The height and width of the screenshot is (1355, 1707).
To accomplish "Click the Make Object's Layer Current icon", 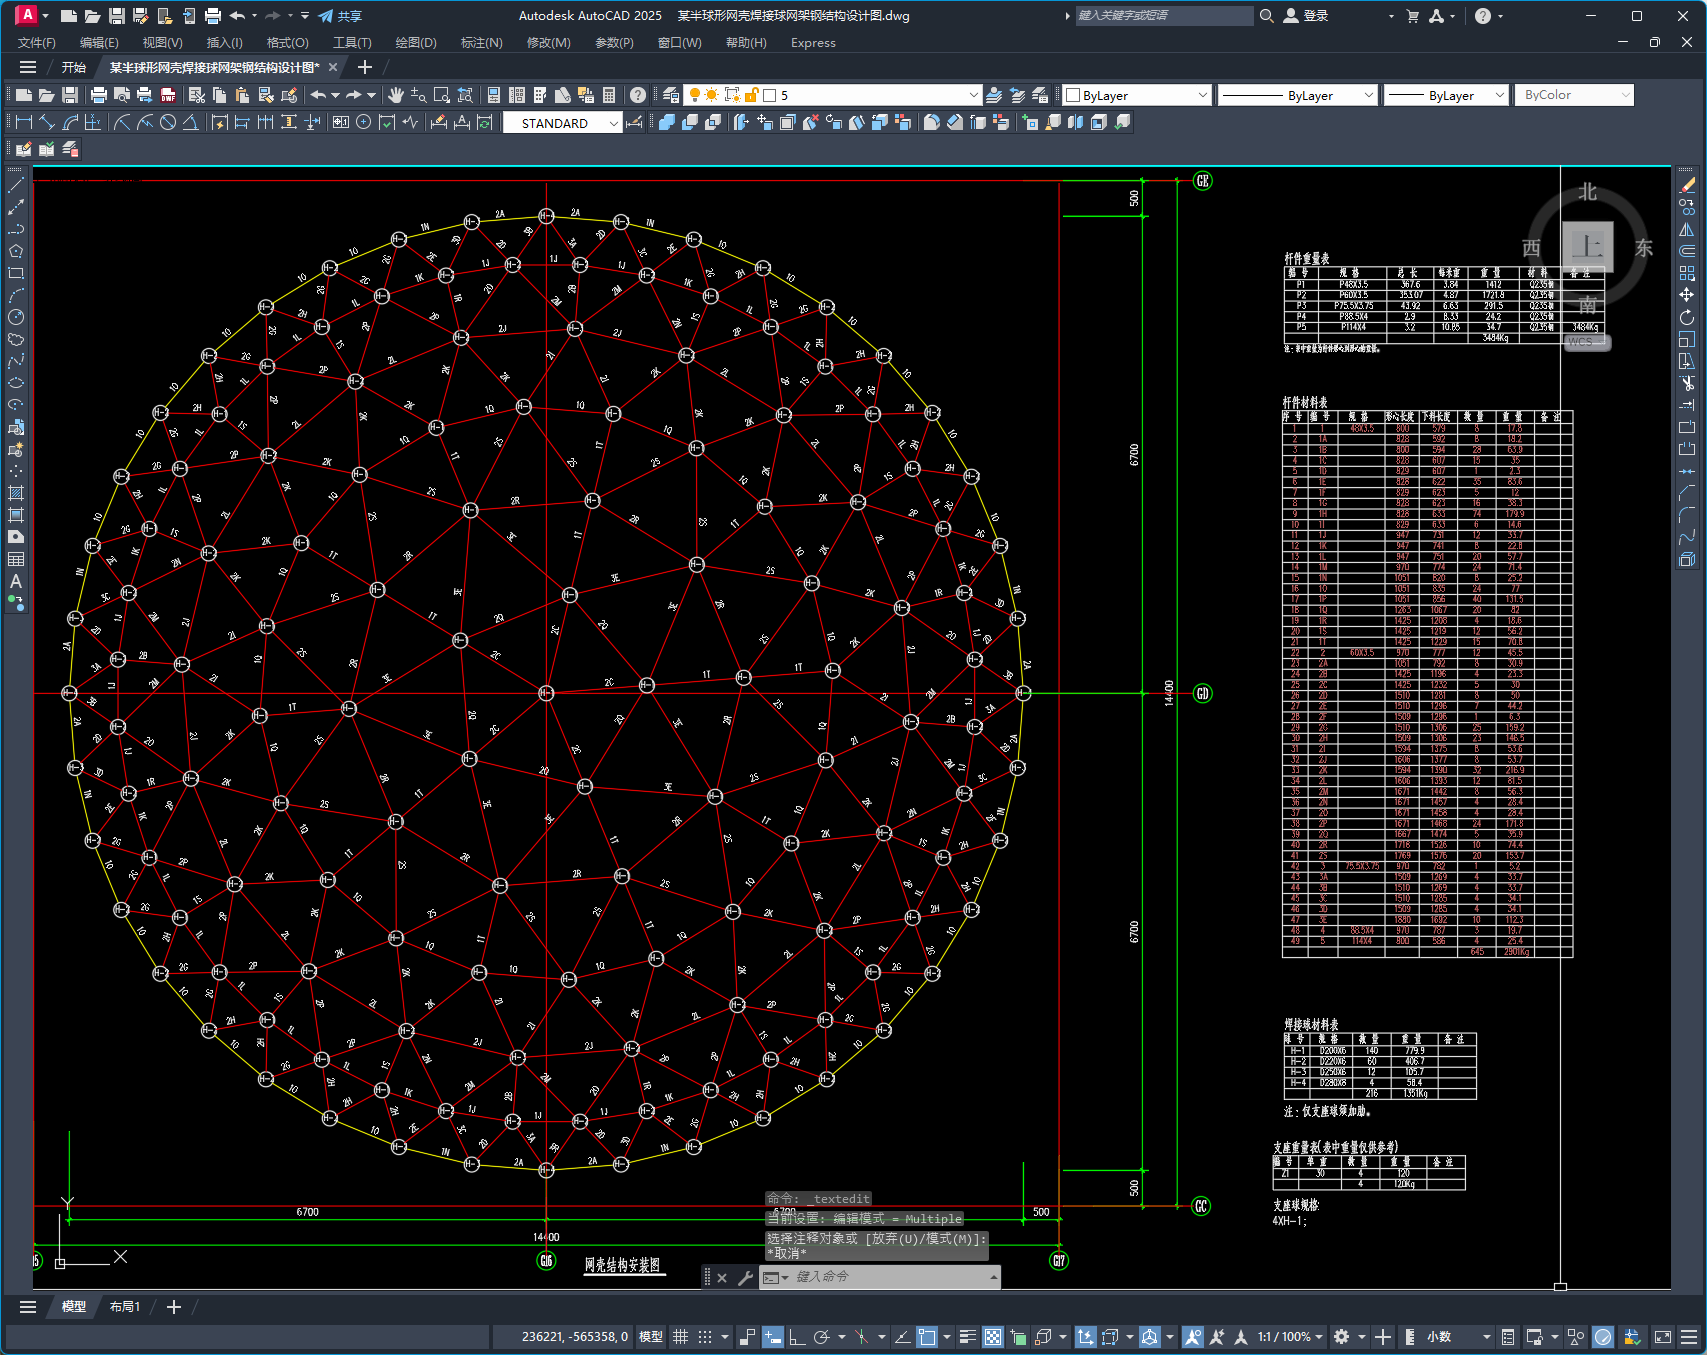I will pyautogui.click(x=994, y=95).
